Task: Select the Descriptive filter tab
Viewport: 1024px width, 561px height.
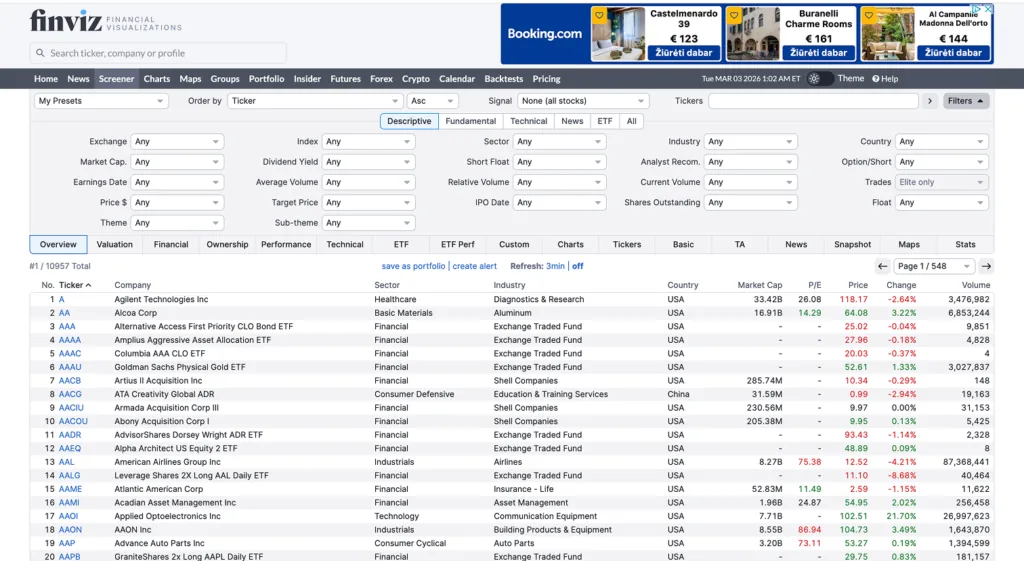Action: 409,121
